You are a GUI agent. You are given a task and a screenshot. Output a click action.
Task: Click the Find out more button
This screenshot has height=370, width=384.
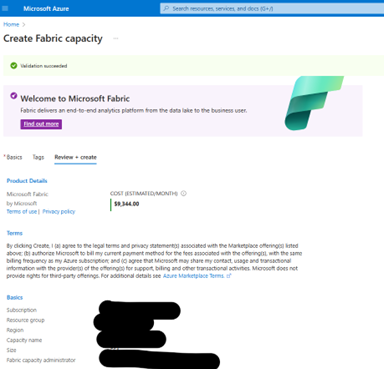41,124
